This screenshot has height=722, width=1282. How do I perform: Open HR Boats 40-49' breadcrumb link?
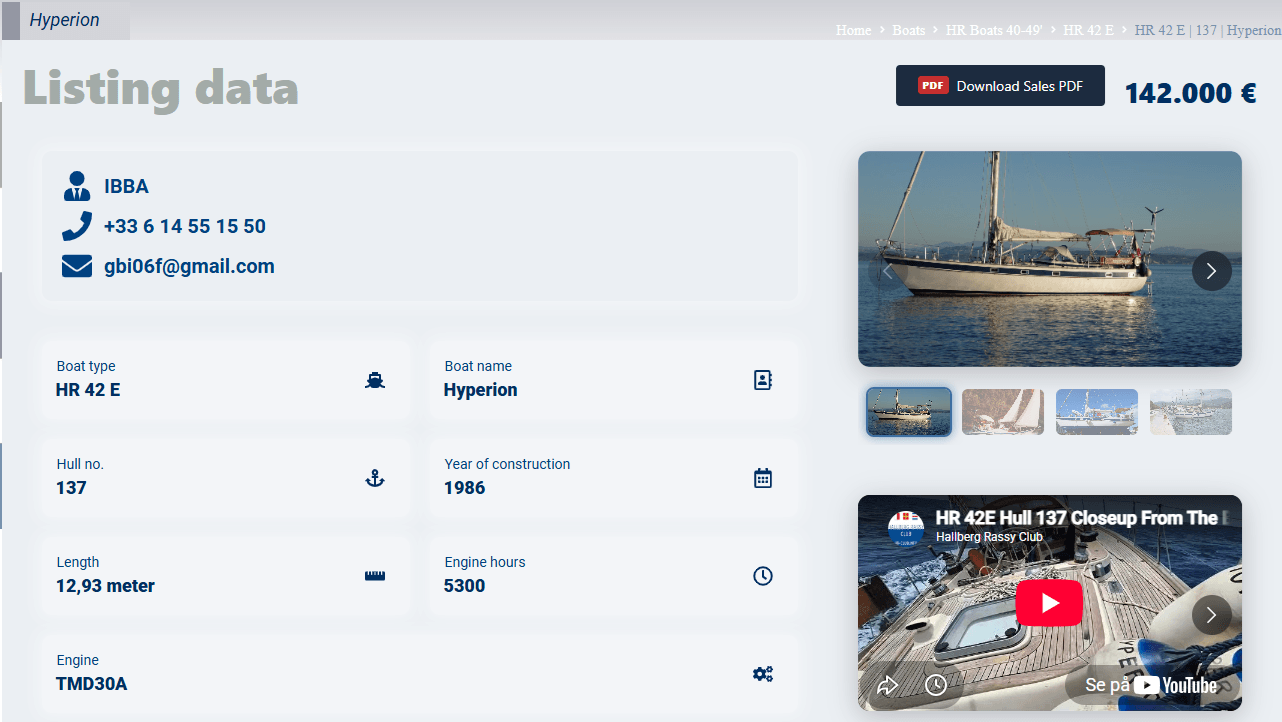(994, 30)
